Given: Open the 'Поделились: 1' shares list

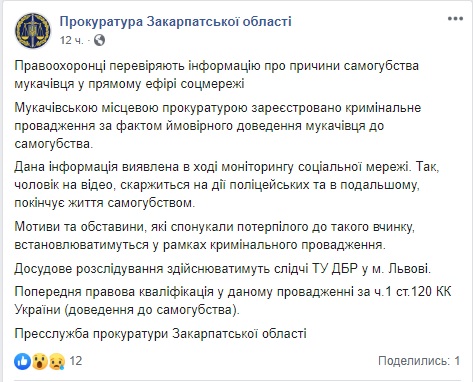Looking at the screenshot, I should 419,361.
